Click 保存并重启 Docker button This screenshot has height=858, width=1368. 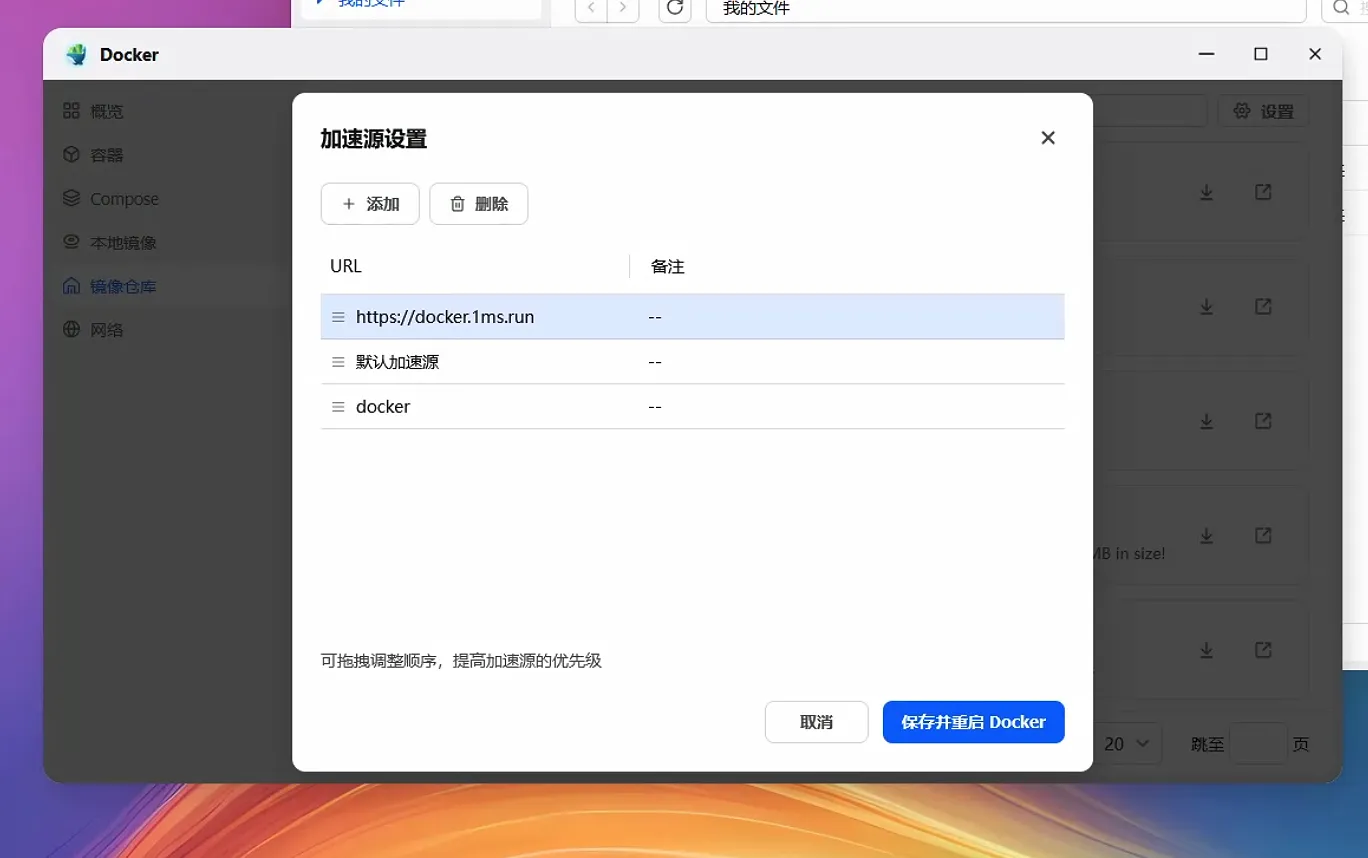(x=973, y=722)
